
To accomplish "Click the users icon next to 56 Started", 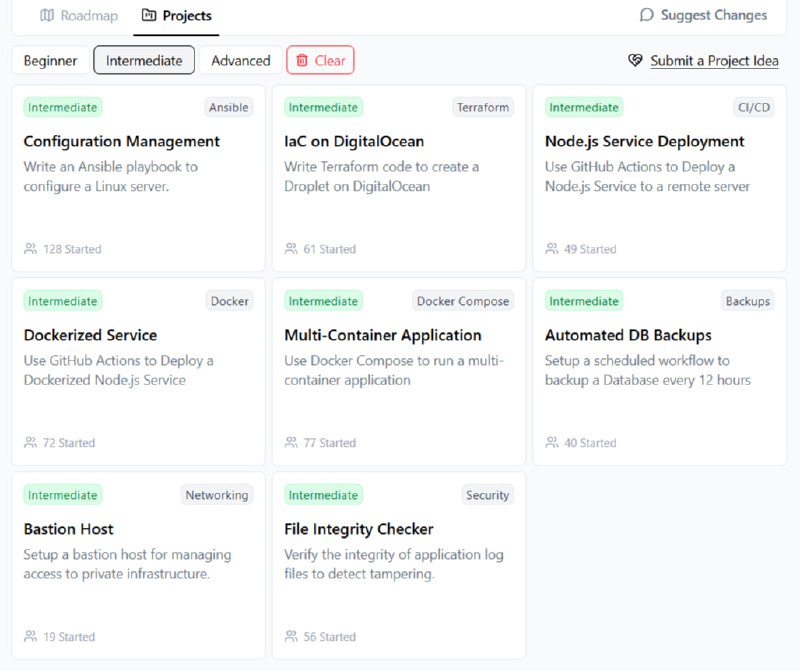I will [291, 636].
